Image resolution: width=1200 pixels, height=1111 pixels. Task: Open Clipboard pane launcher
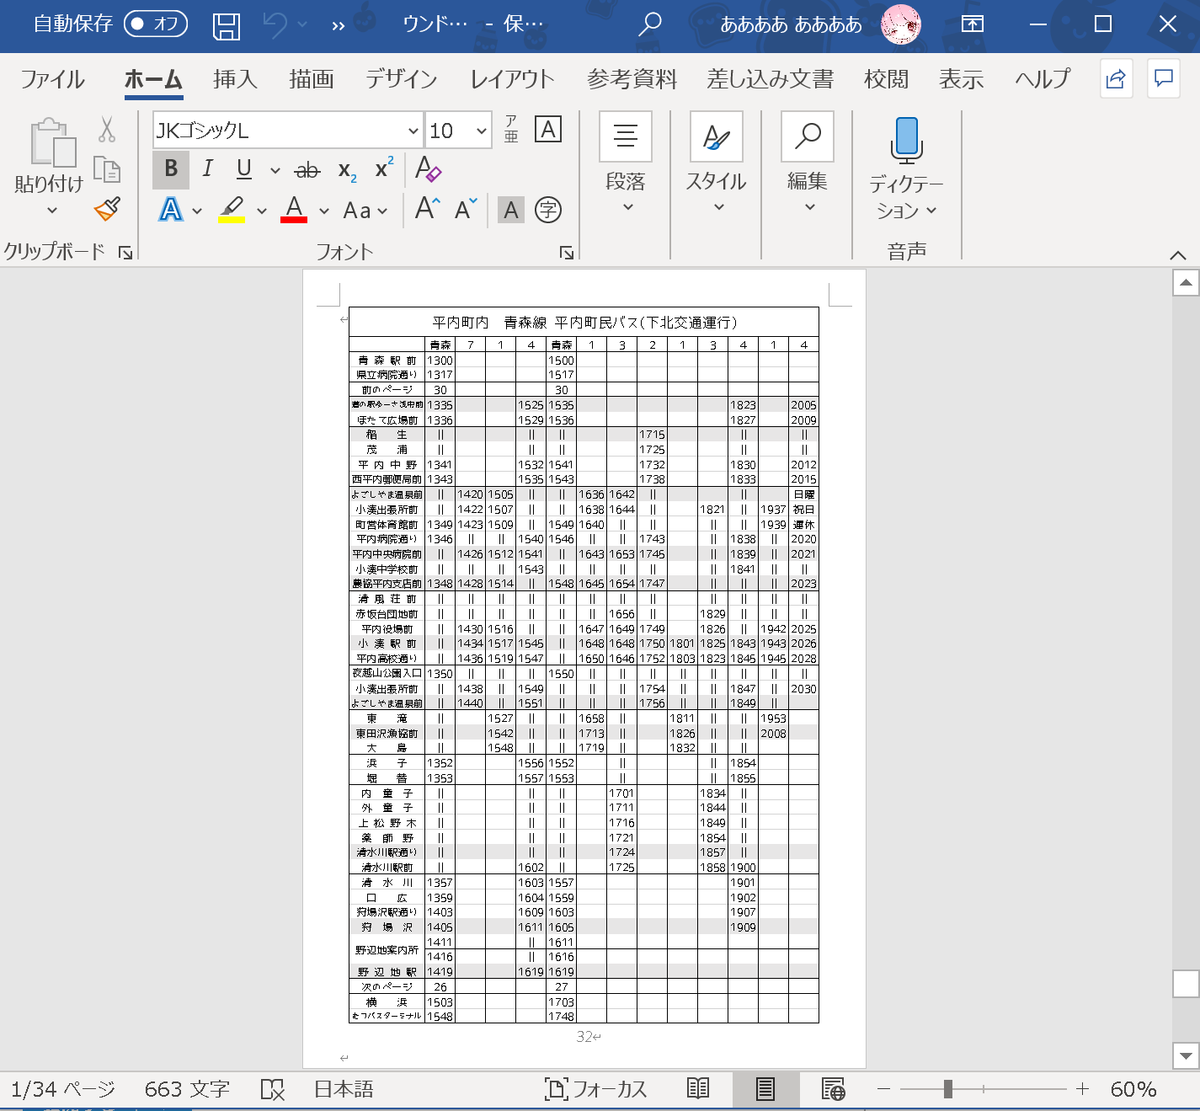[125, 253]
